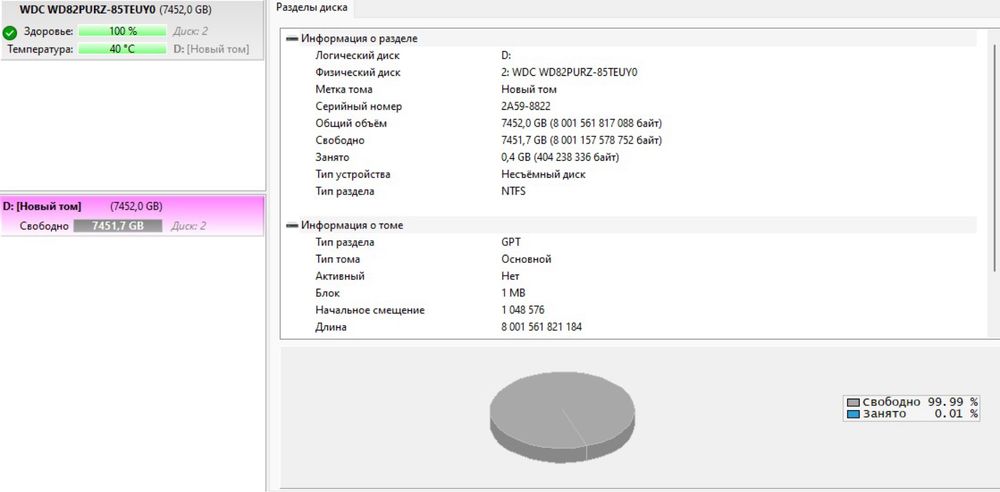Click the Свободно 7451,7 GB bar
Screen dimensions: 1000x492
pos(118,226)
